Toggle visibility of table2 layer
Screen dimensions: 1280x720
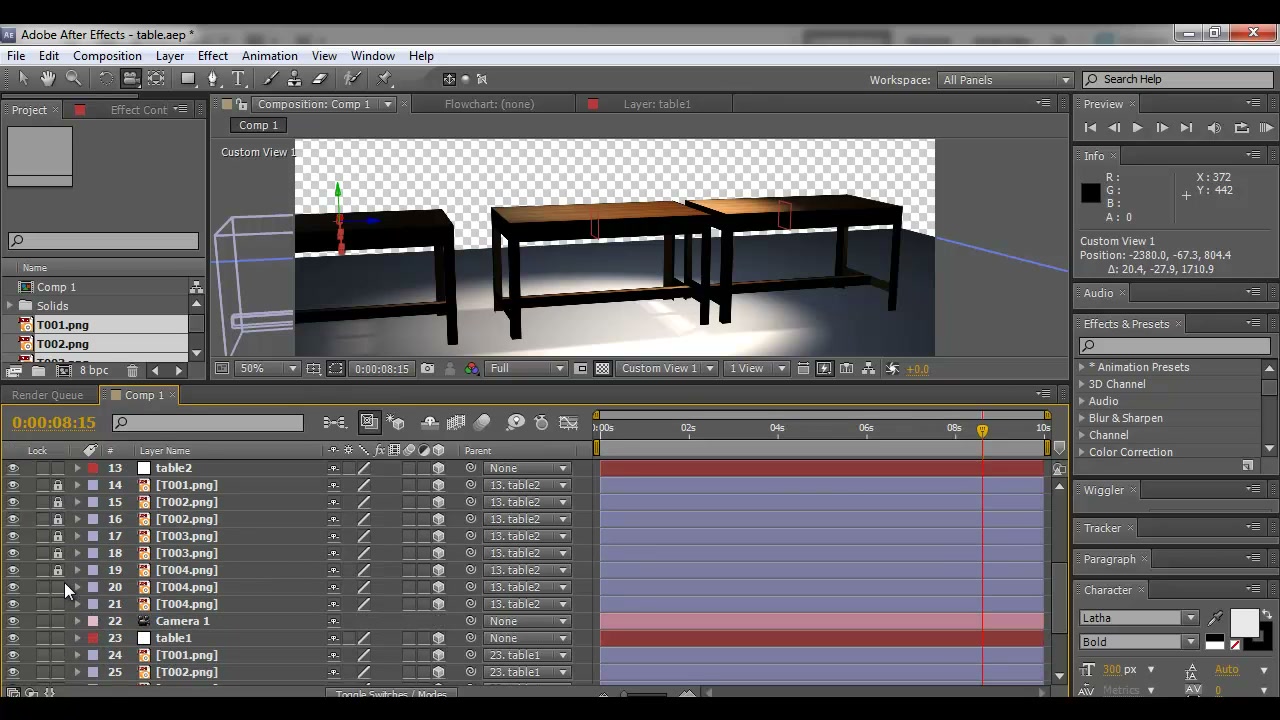point(13,468)
